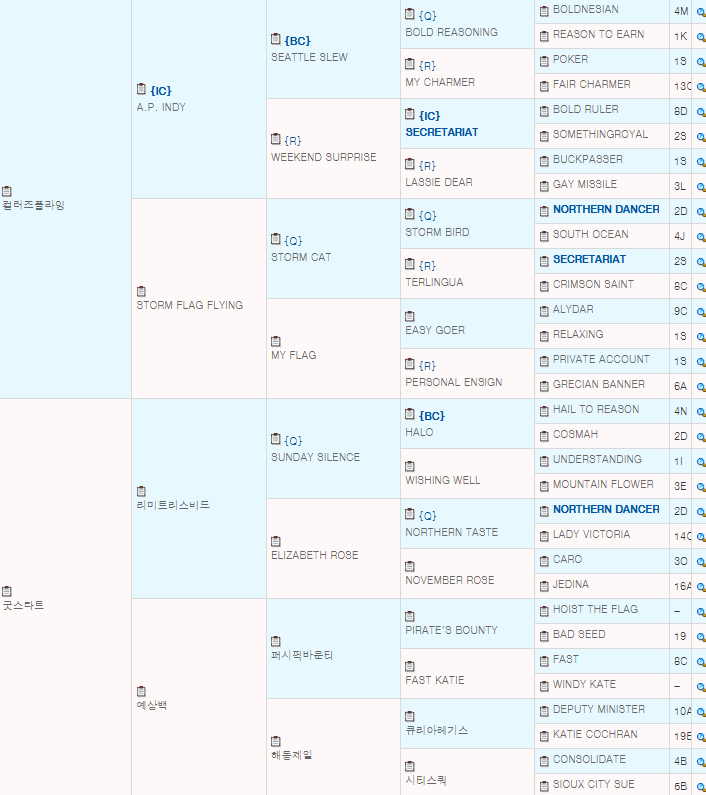Click magnifier icon in COSMAH row
Screen dimensions: 706x795
click(701, 437)
